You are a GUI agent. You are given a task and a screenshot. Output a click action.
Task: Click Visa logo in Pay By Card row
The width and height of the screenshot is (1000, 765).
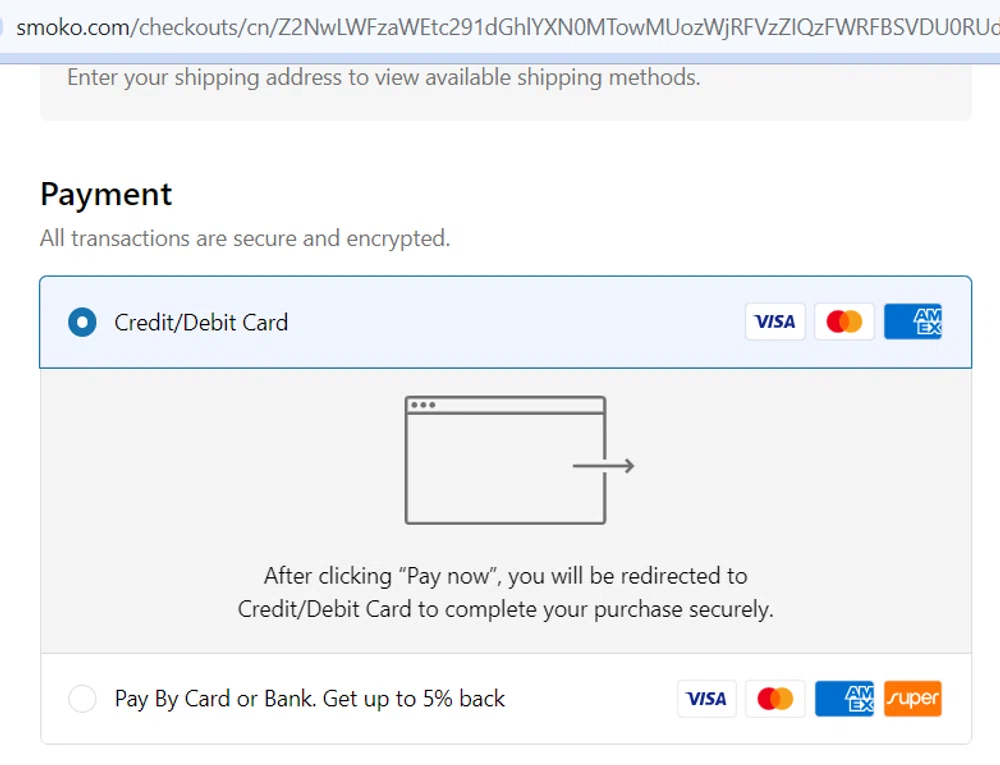click(707, 699)
